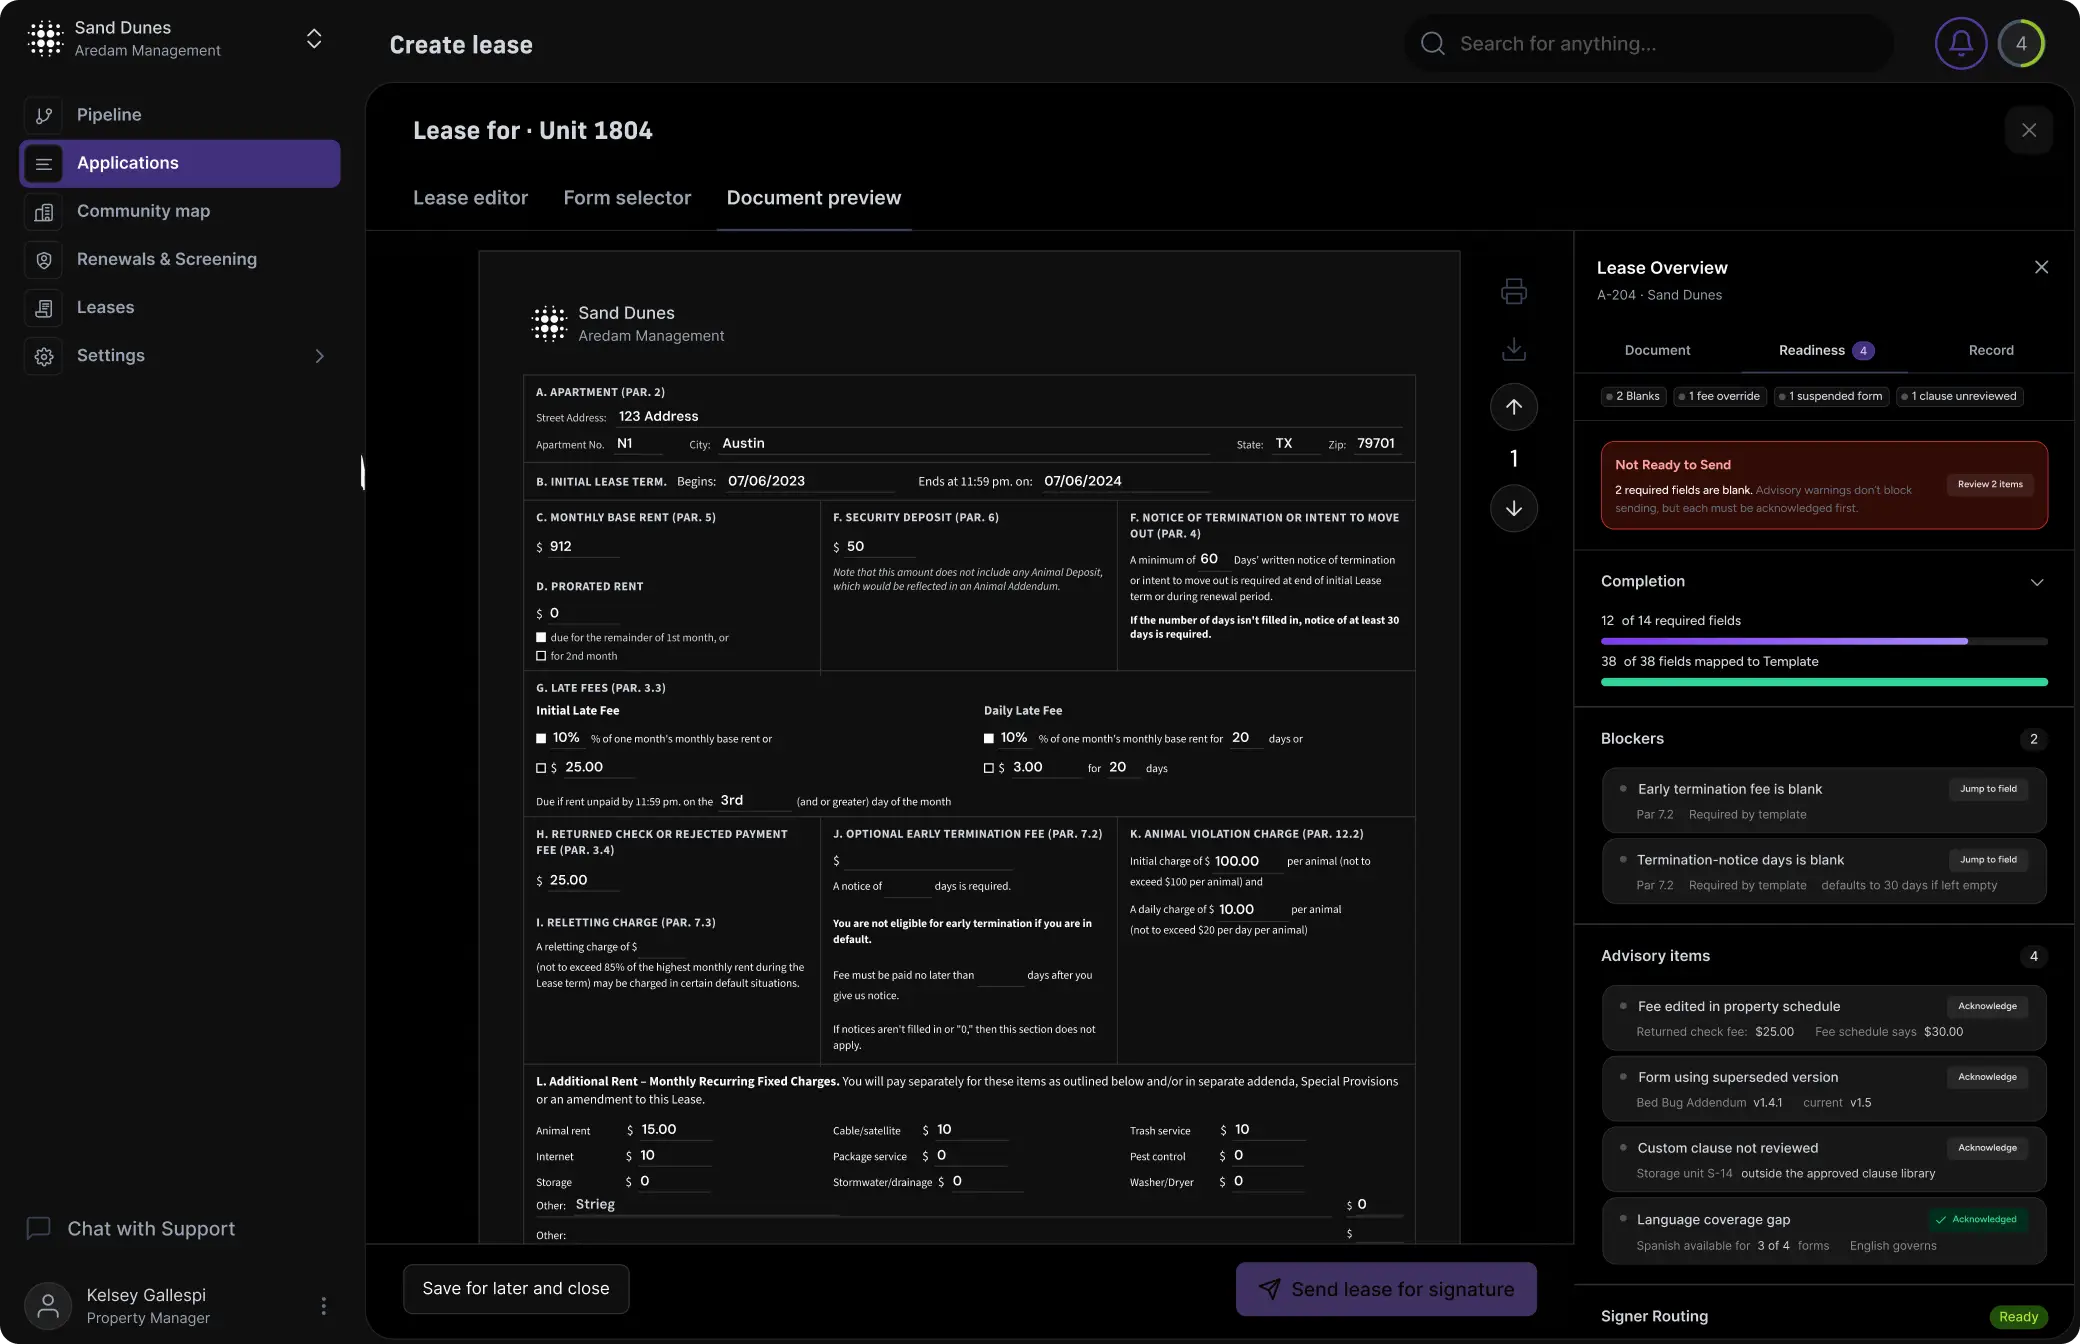The width and height of the screenshot is (2080, 1344).
Task: Click the Renewals & Screening shield icon
Action: click(x=44, y=259)
